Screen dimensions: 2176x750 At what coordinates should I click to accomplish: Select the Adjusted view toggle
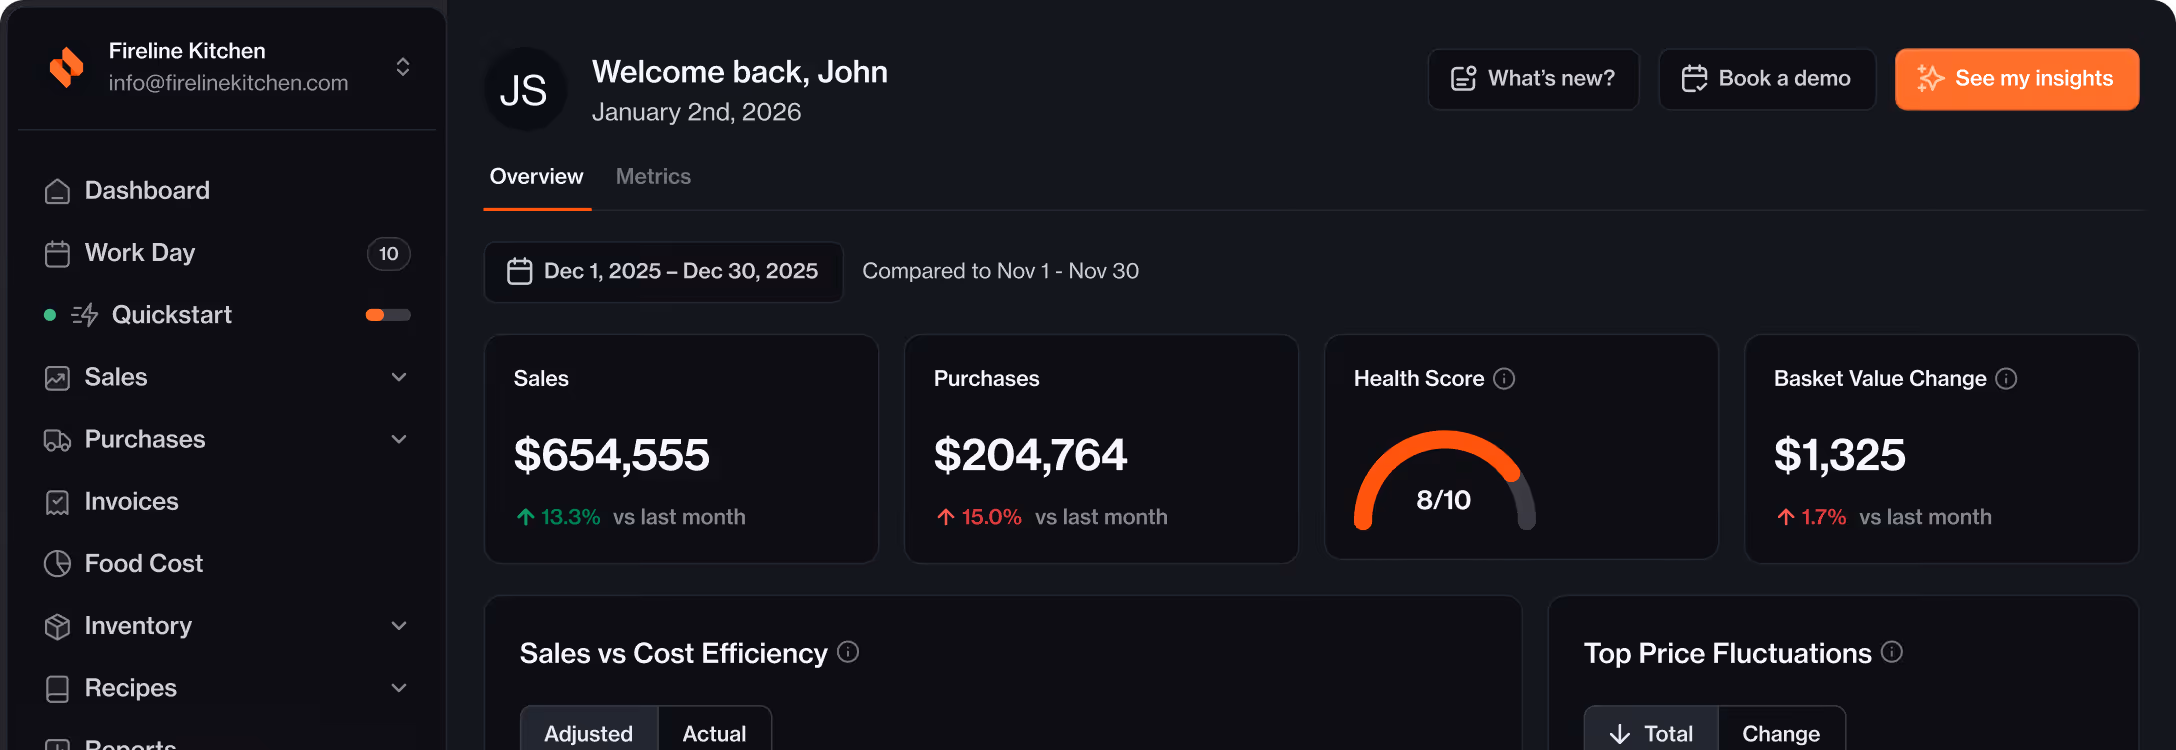[588, 732]
